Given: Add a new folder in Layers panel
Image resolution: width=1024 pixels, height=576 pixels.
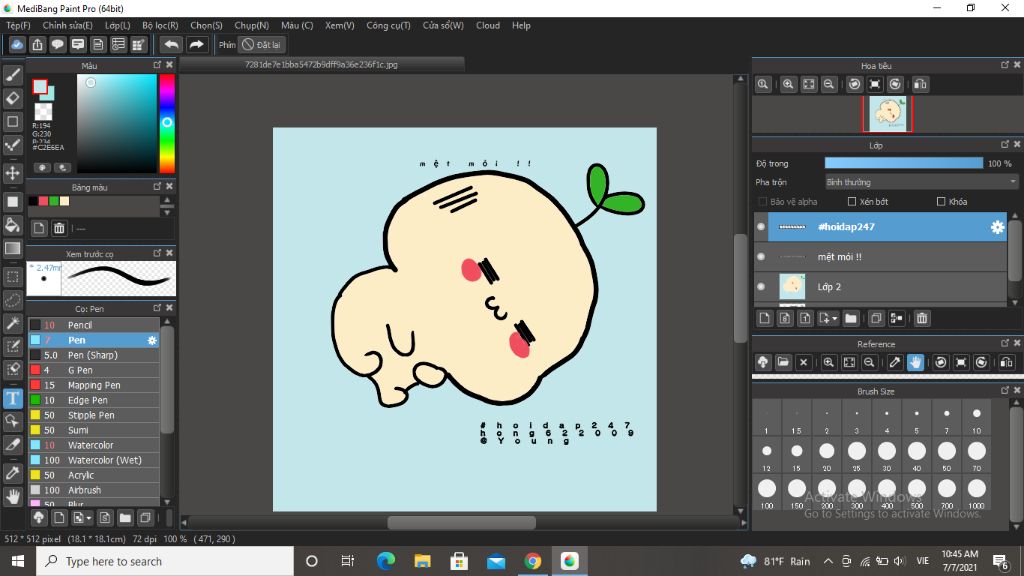Looking at the screenshot, I should (850, 318).
